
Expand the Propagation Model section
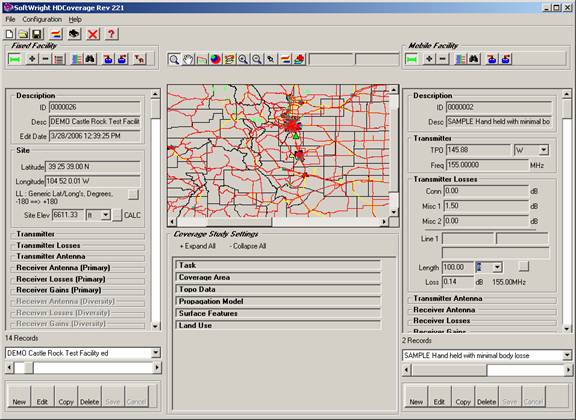point(278,301)
